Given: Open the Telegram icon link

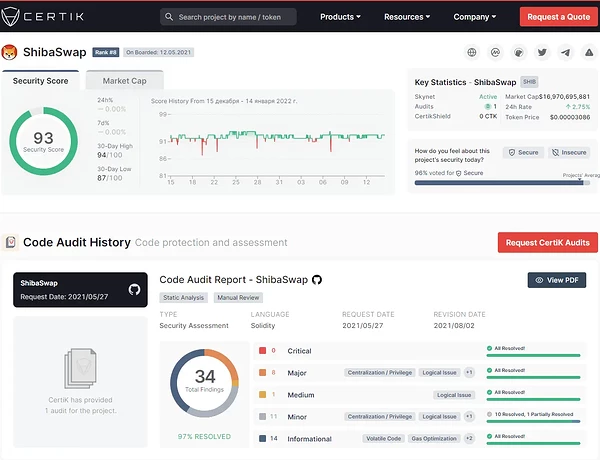Looking at the screenshot, I should 566,52.
